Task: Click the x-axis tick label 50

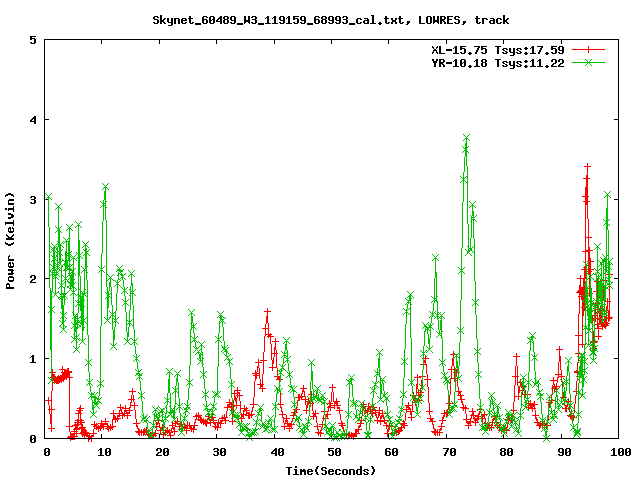Action: point(334,452)
